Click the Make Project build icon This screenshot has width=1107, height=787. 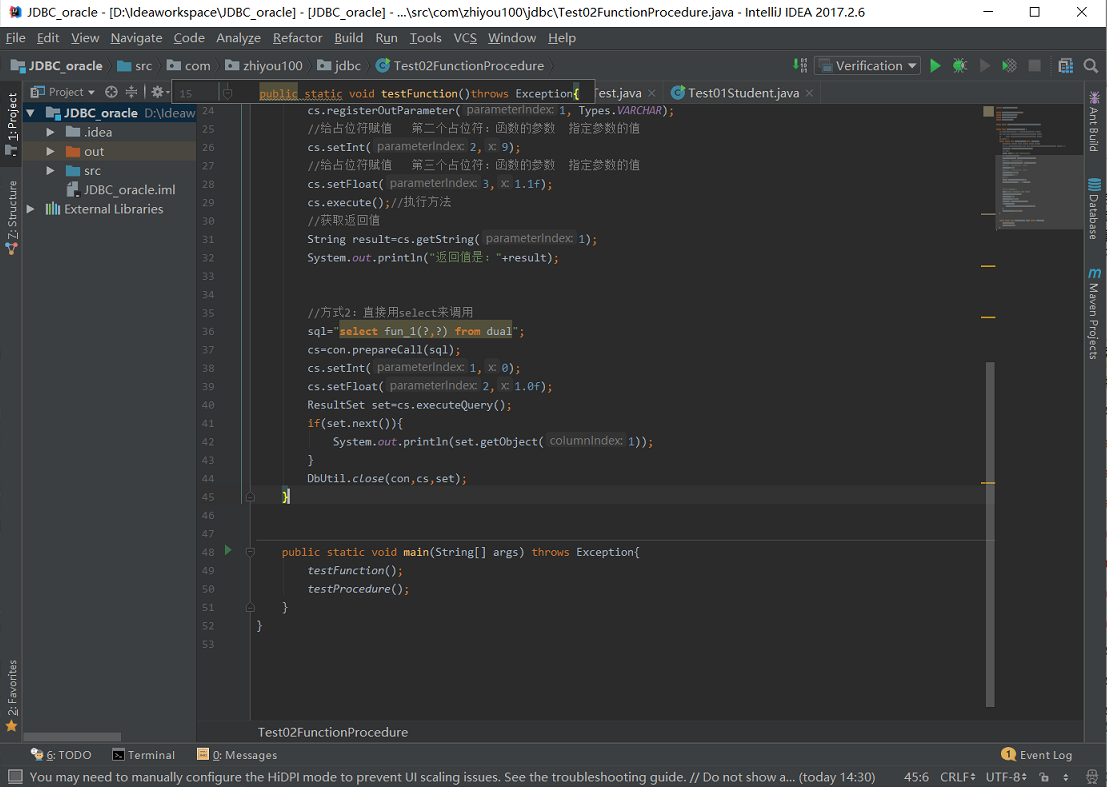pyautogui.click(x=800, y=65)
